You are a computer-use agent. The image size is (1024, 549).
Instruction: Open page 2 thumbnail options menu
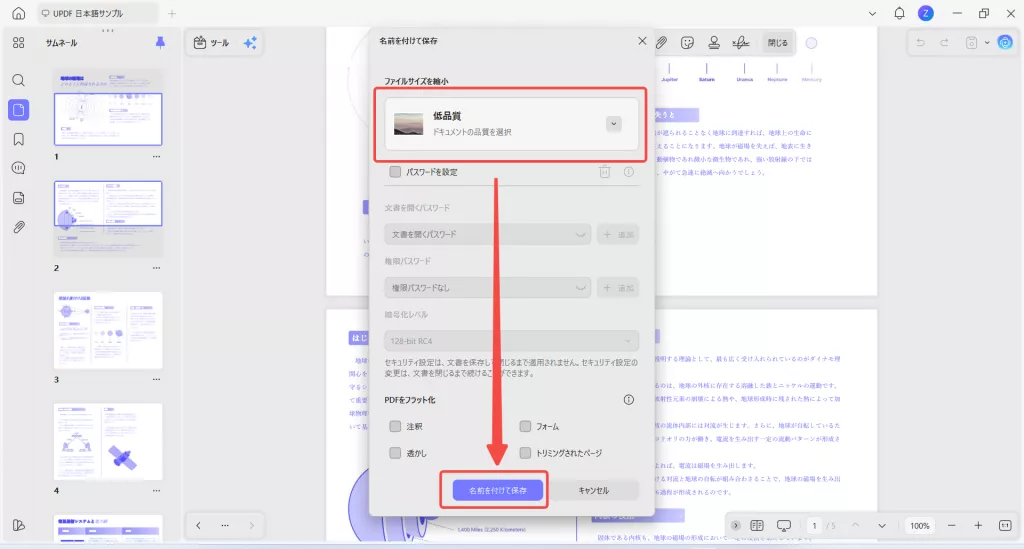pyautogui.click(x=156, y=268)
